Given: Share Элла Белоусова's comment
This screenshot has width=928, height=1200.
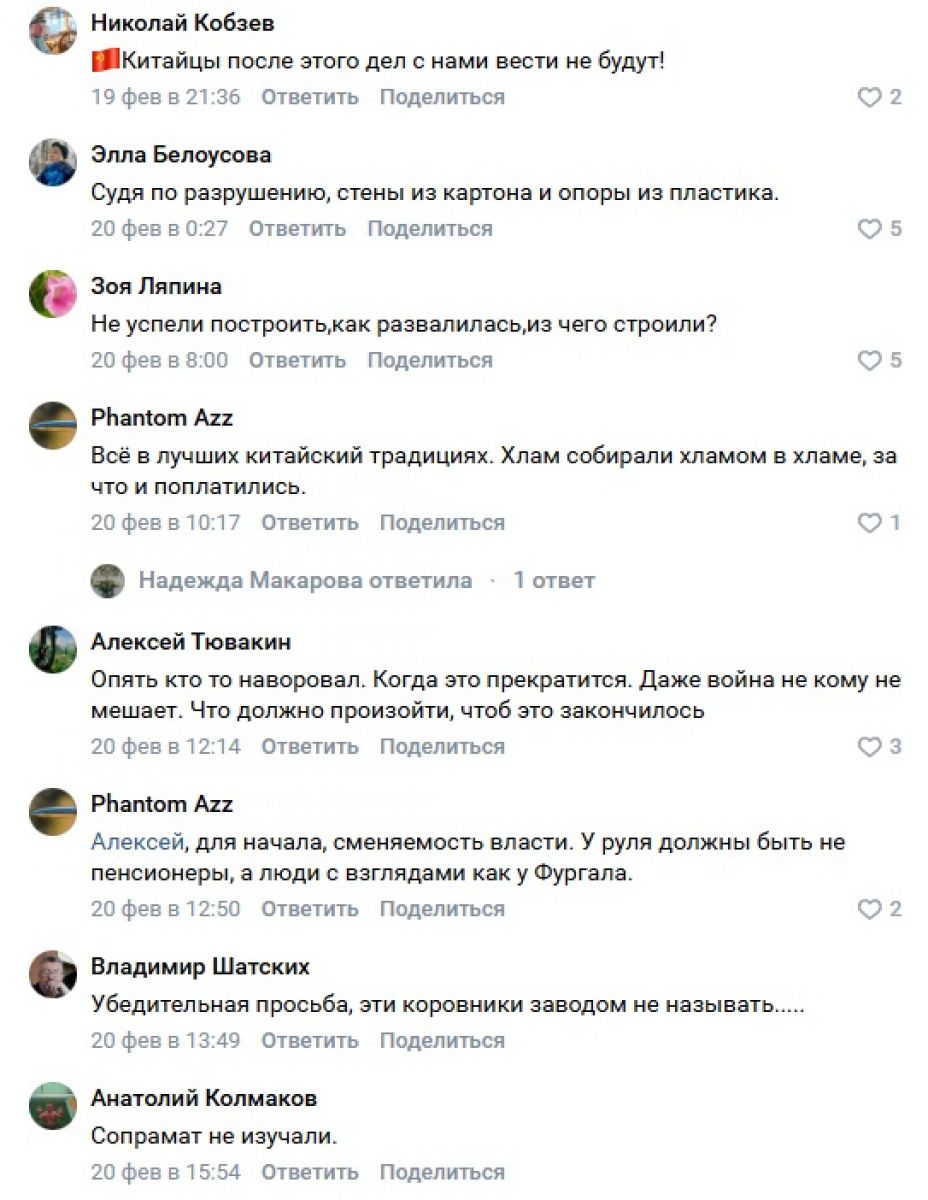Looking at the screenshot, I should pos(430,229).
